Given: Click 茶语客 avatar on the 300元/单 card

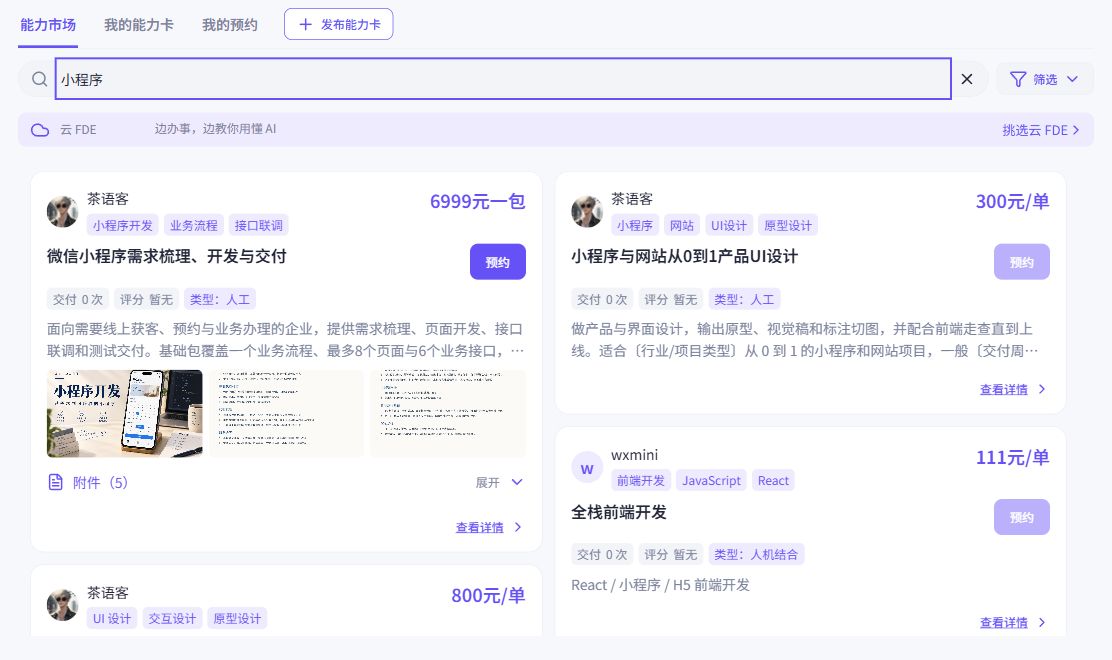Looking at the screenshot, I should 586,211.
